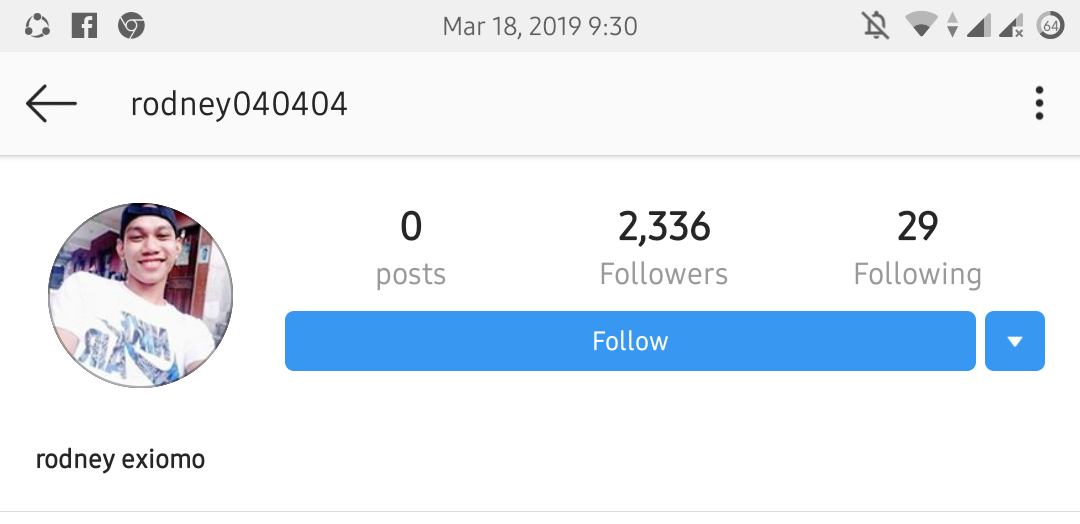The image size is (1080, 524).
Task: Open the 2,336 Followers list
Action: [663, 249]
